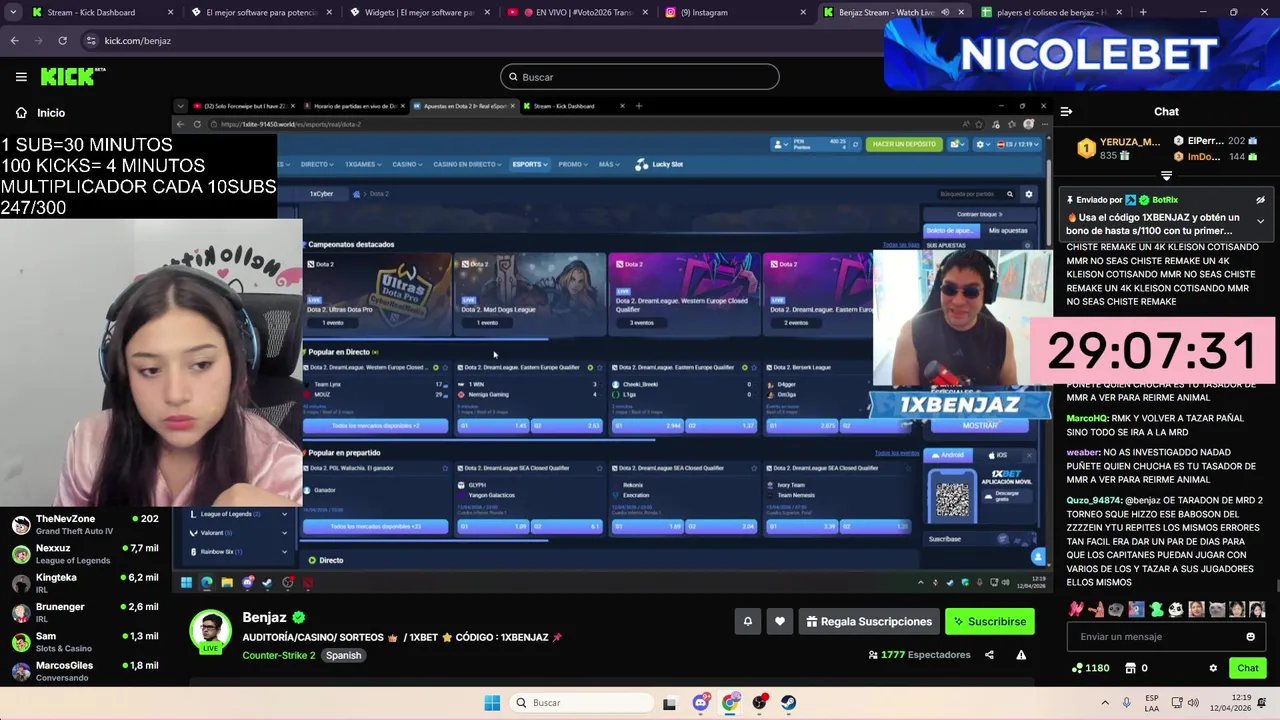Click in the Kick Buscar search field
Screen dimensions: 1280x720
coord(640,77)
